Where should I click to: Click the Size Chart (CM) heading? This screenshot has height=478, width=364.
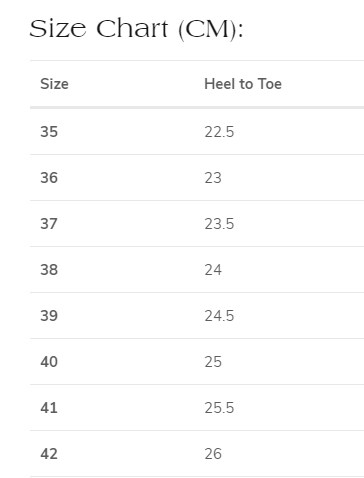pyautogui.click(x=137, y=29)
